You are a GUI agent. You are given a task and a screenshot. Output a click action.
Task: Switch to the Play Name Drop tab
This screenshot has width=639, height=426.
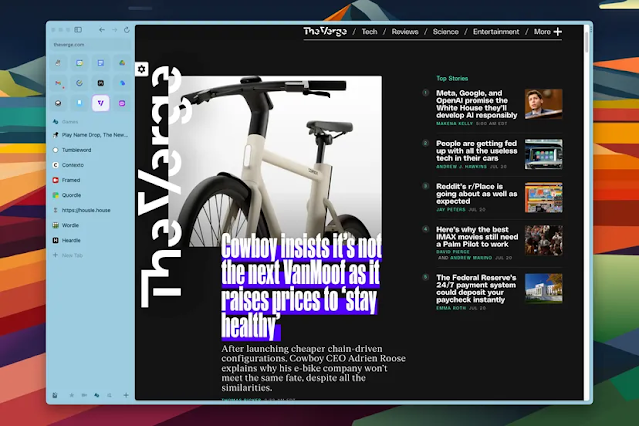pyautogui.click(x=90, y=135)
